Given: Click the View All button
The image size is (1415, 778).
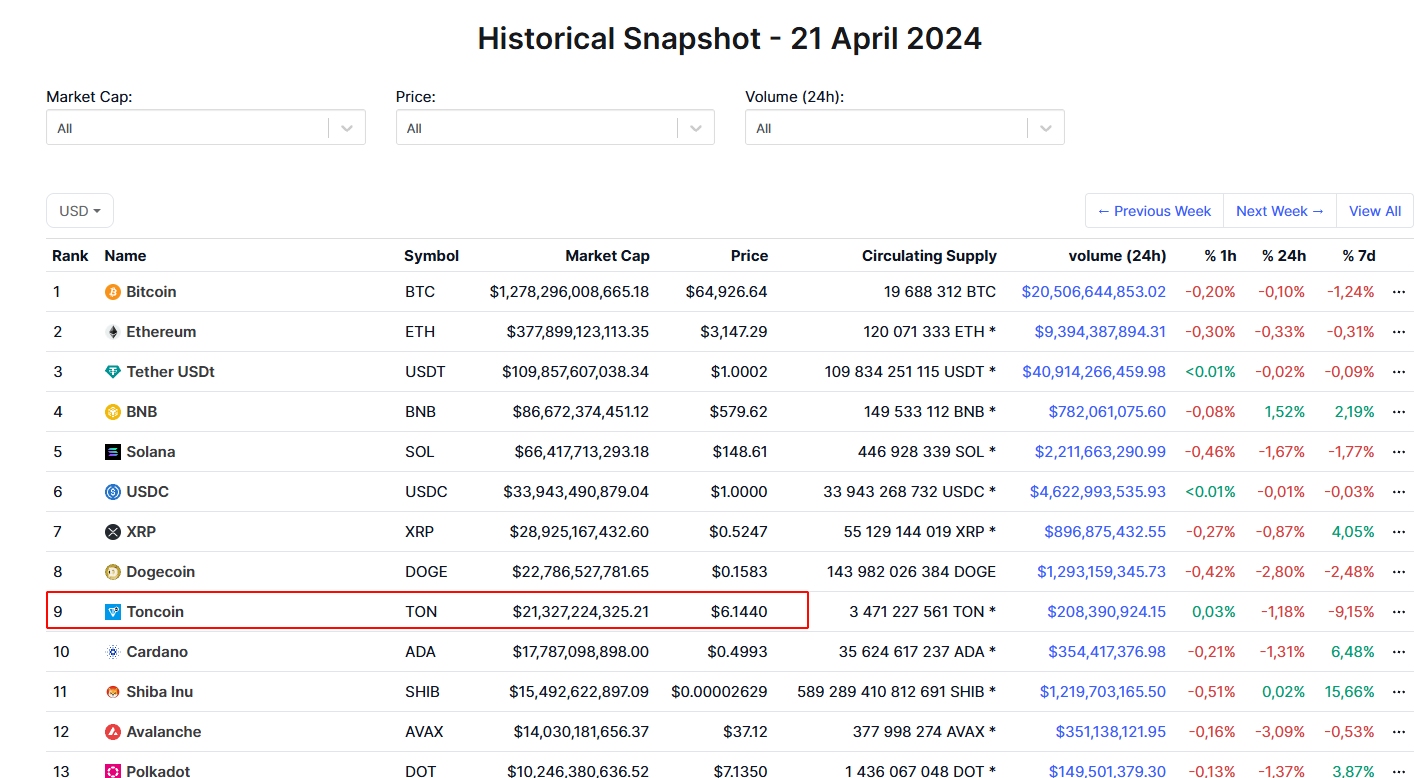Looking at the screenshot, I should pos(1374,211).
